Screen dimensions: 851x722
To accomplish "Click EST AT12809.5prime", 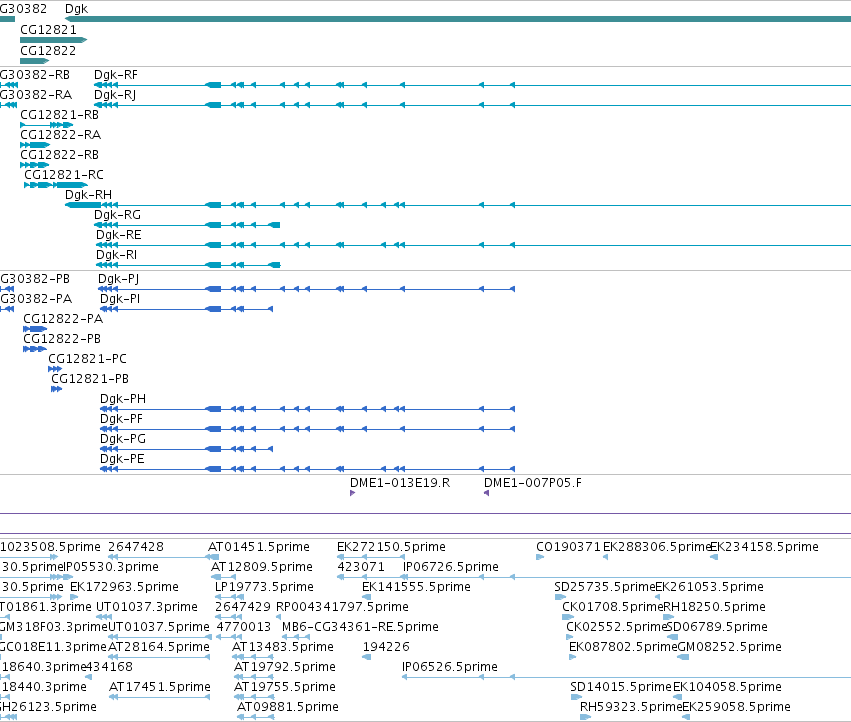I will [x=262, y=567].
